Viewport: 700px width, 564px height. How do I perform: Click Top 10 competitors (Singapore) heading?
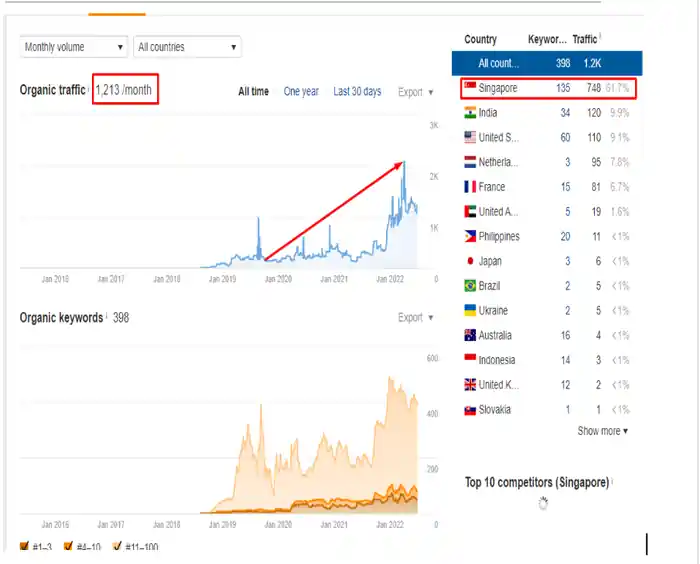[x=537, y=482]
